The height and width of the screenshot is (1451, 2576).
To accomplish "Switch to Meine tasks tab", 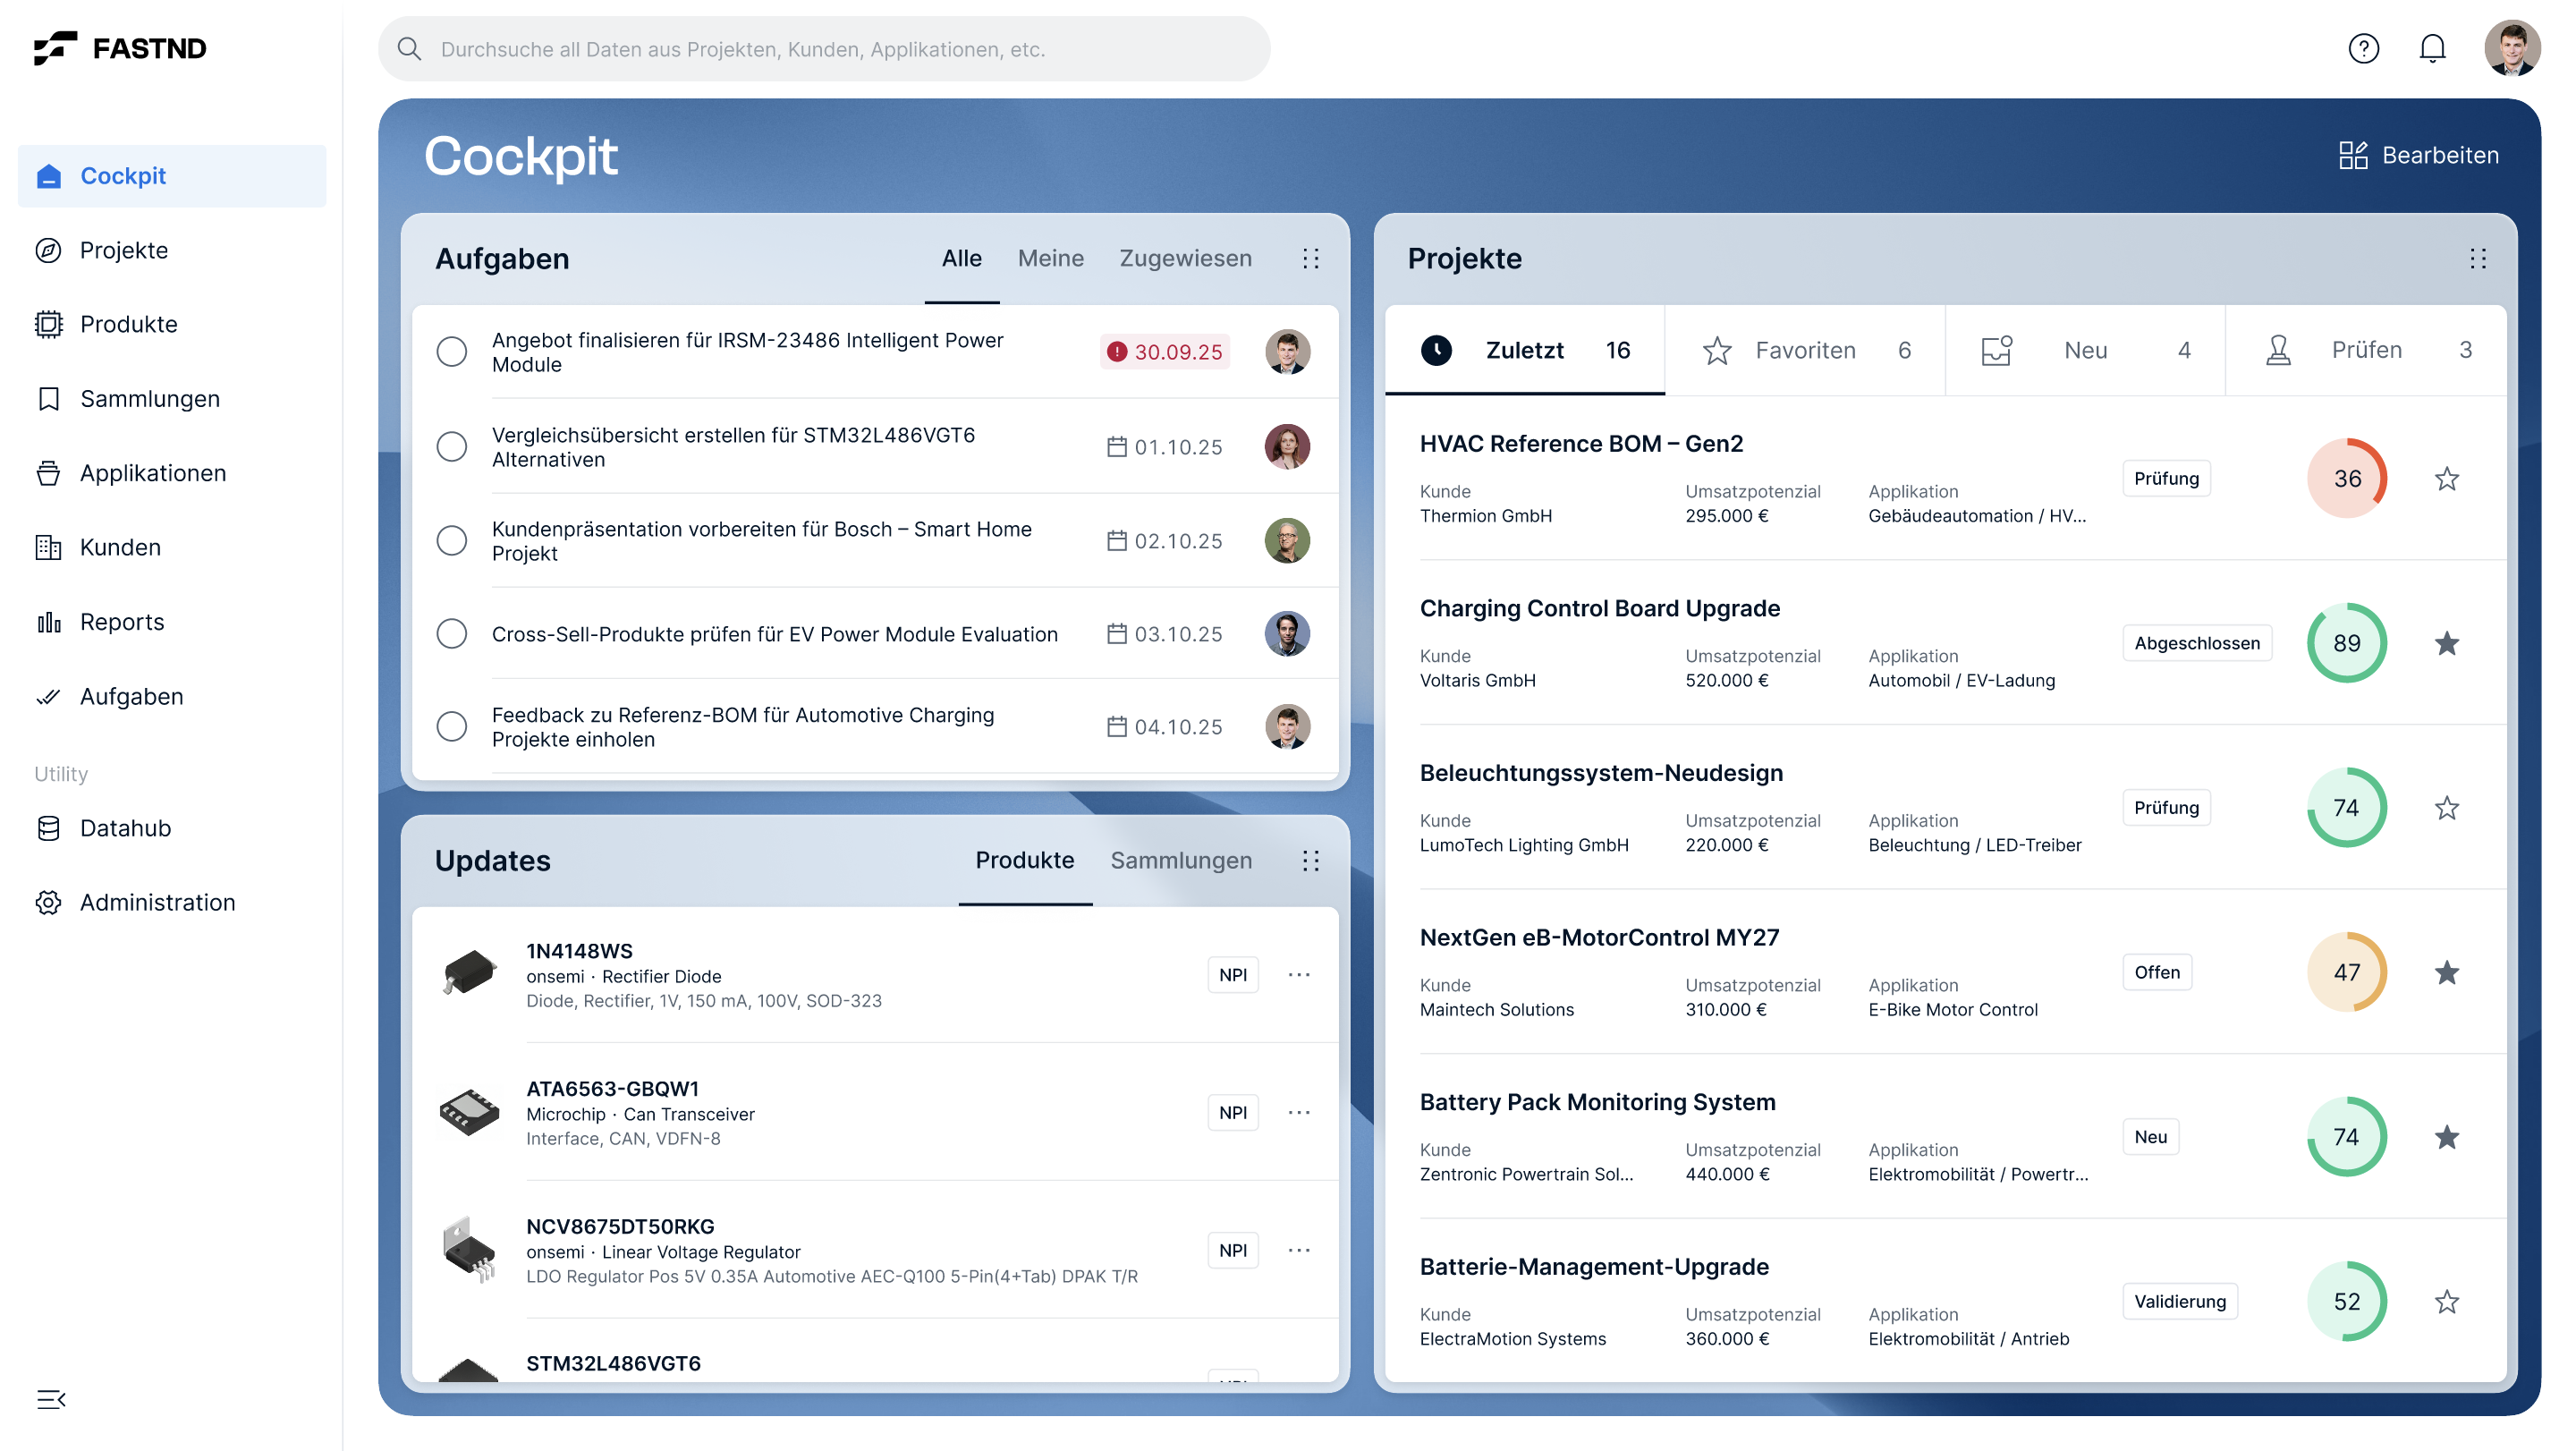I will 1050,259.
